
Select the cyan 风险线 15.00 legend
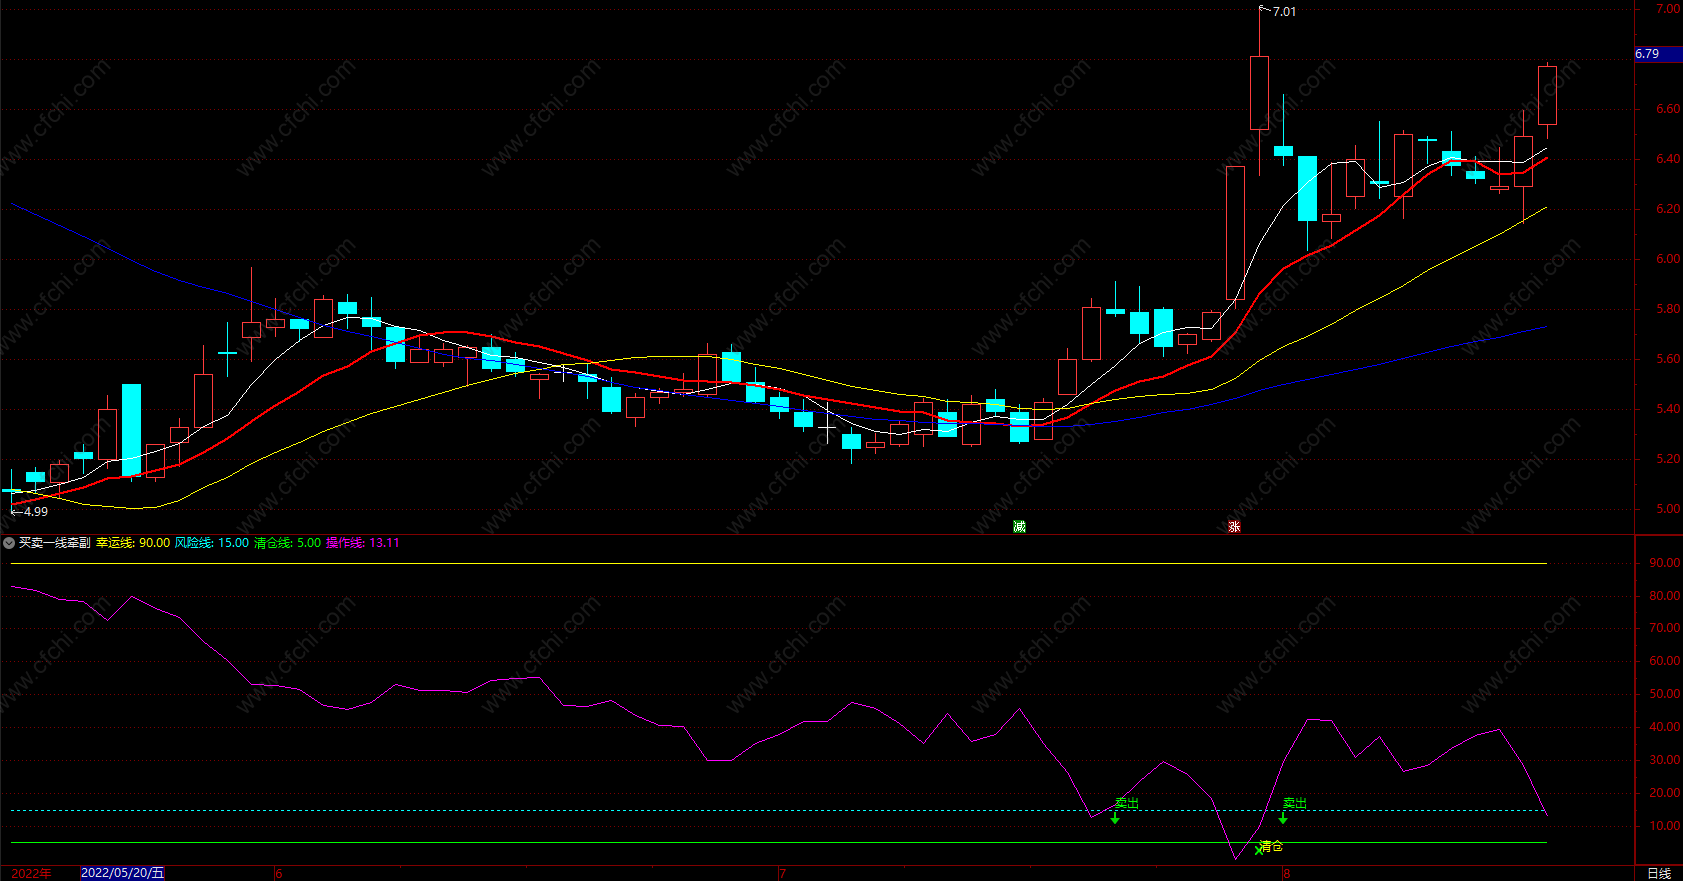(212, 543)
